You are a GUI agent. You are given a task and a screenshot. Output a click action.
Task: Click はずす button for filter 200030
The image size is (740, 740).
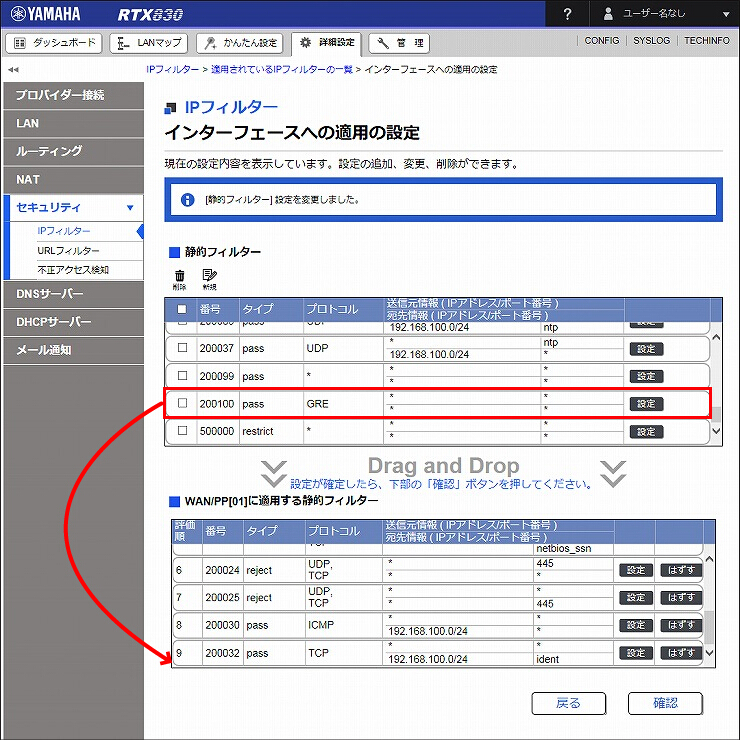tap(681, 625)
